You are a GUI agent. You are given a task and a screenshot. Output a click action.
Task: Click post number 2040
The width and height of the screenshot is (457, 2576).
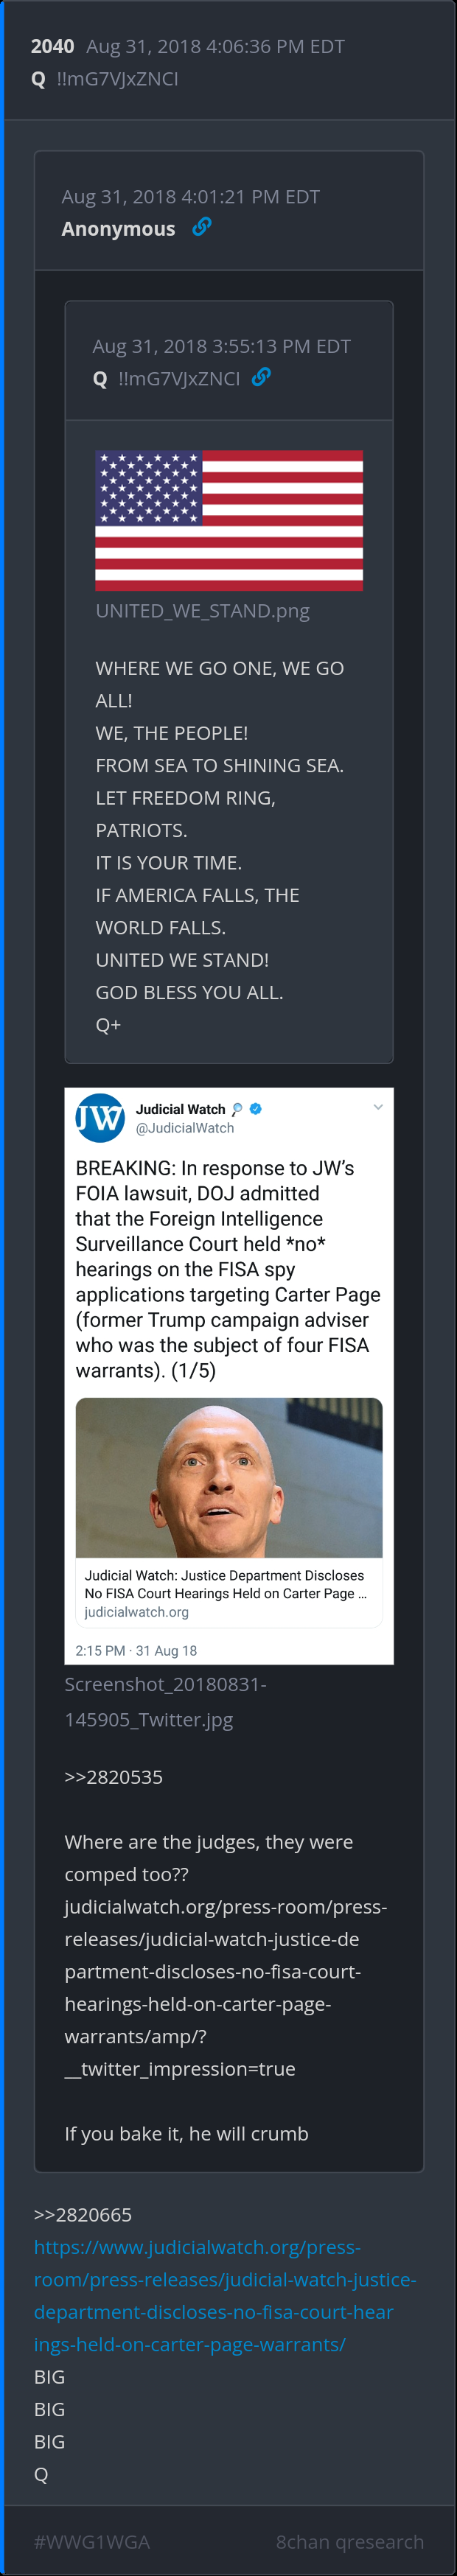point(52,46)
